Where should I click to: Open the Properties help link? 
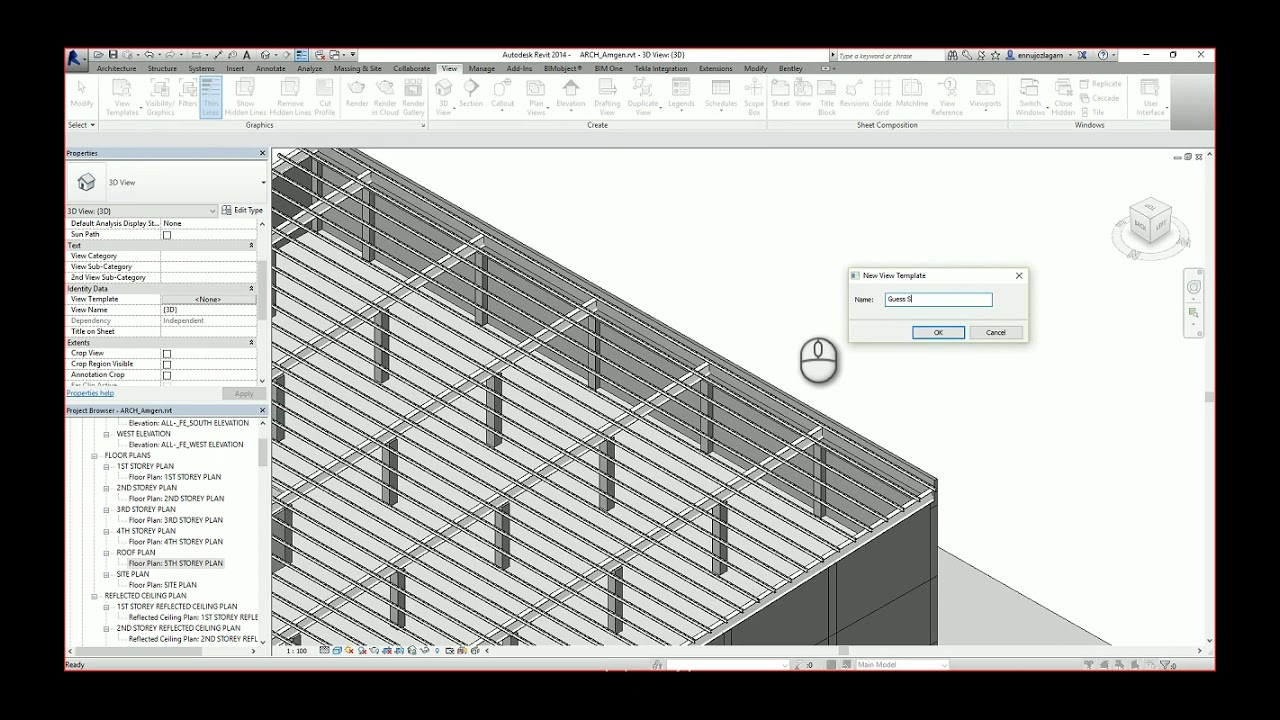[x=90, y=394]
